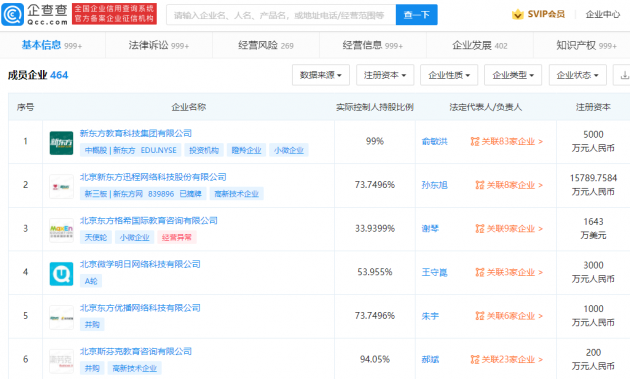Viewport: 630px width, 379px height.
Task: Click the 经营异常 warning tag
Action: (x=177, y=238)
